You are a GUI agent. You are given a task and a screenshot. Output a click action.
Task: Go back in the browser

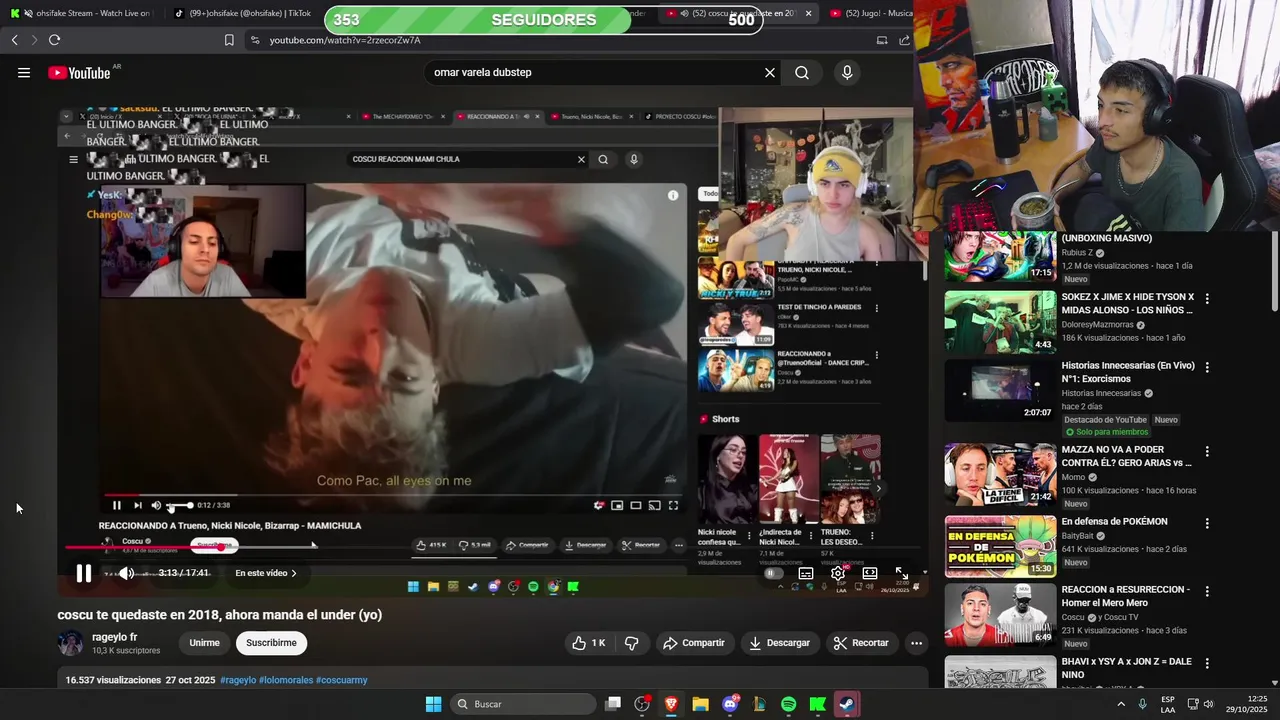14,40
